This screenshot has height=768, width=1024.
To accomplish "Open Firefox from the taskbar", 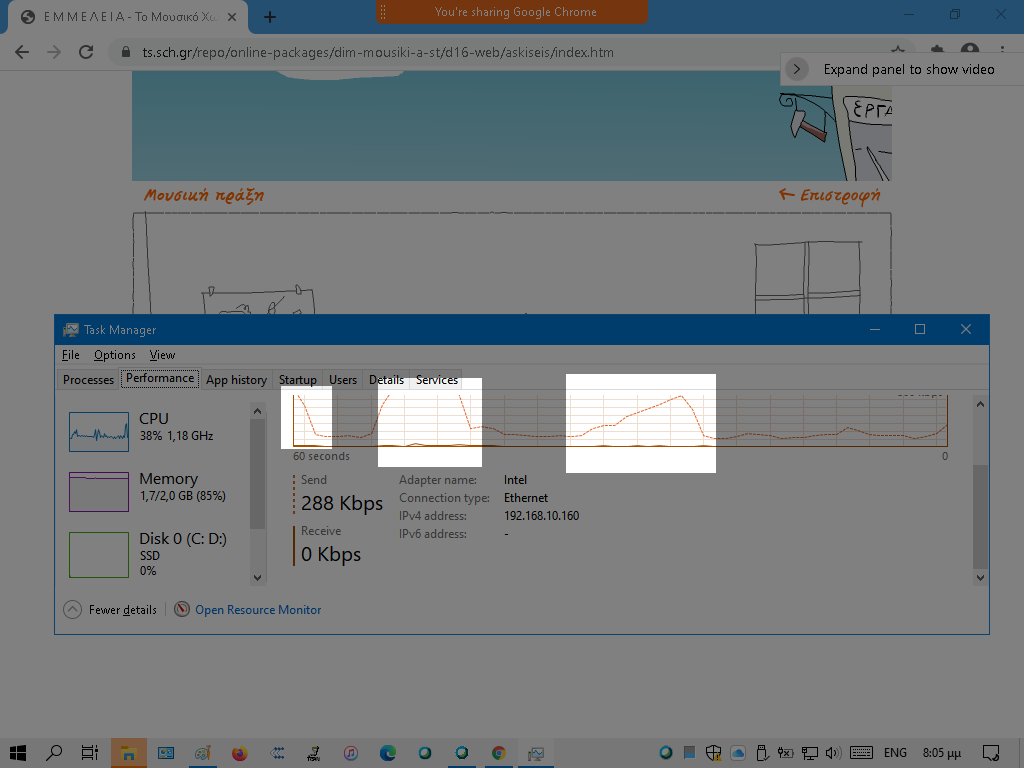I will [239, 753].
